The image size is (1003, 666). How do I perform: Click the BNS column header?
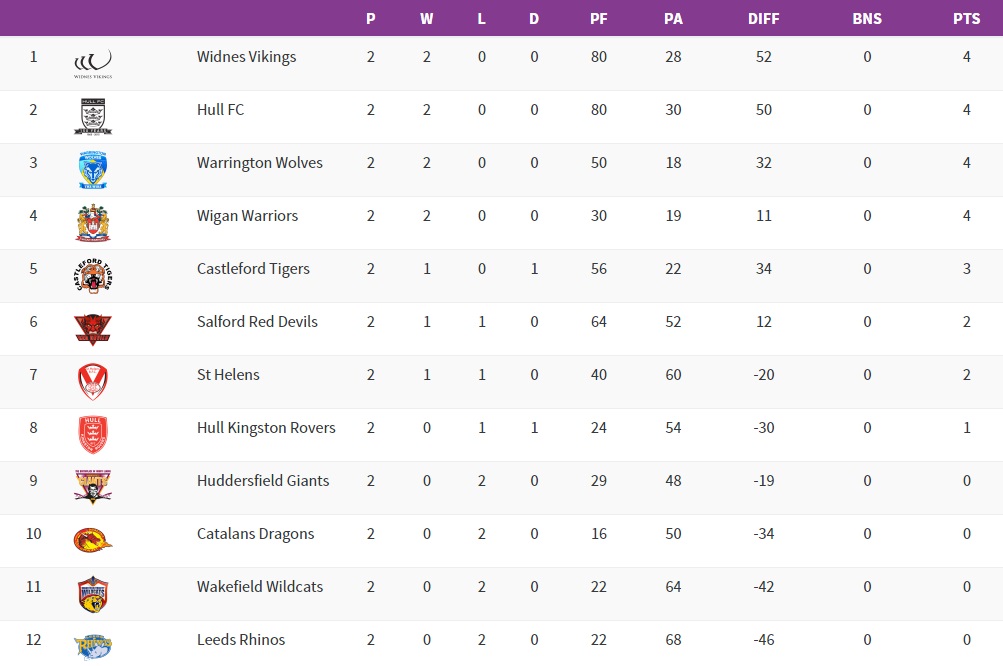[867, 19]
